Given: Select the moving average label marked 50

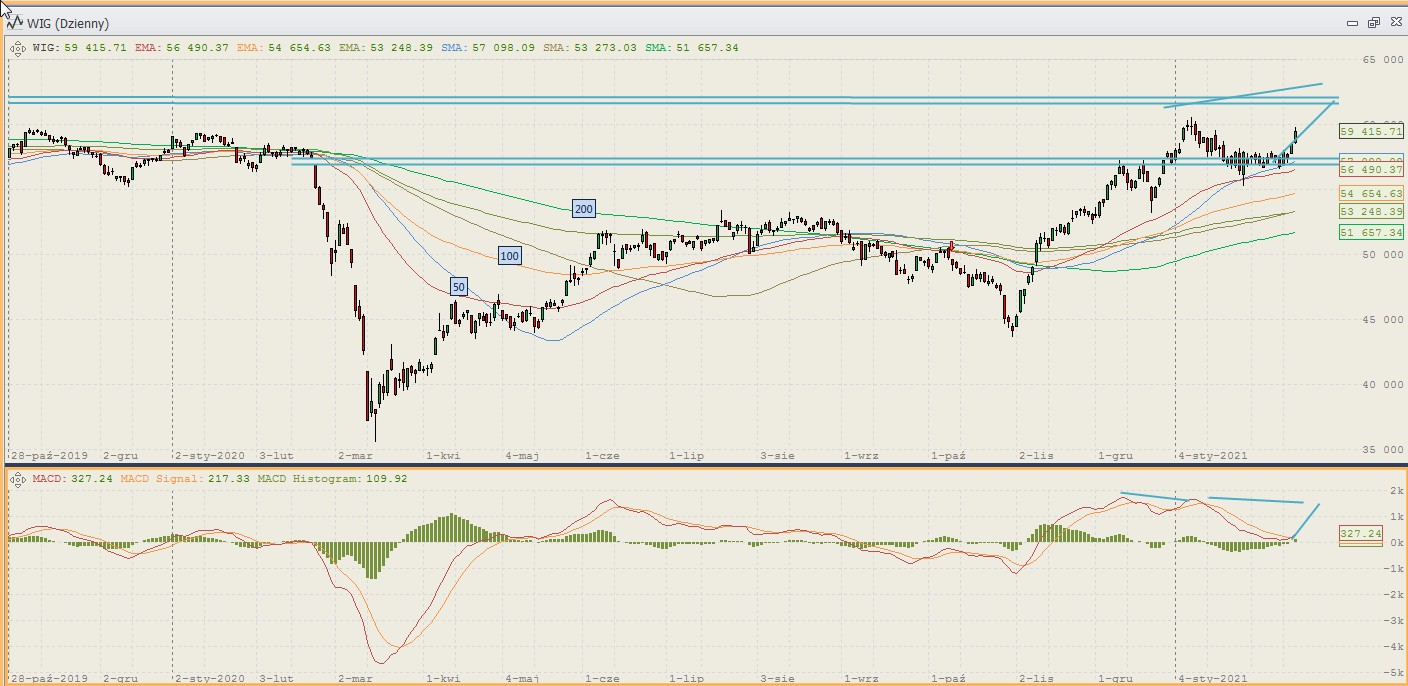Looking at the screenshot, I should [458, 287].
